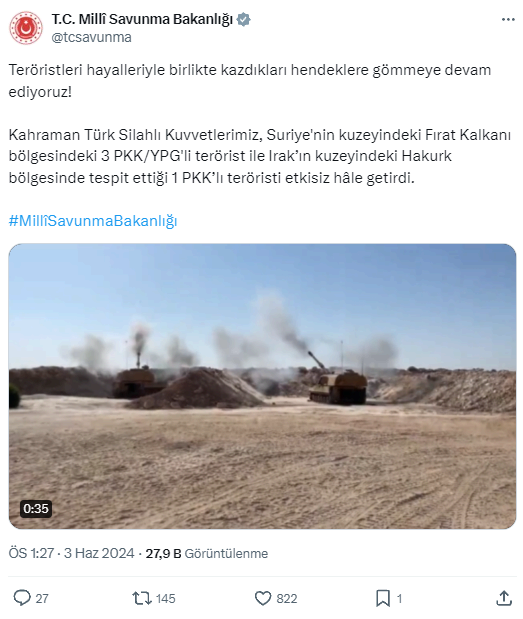Click the share upload icon
The height and width of the screenshot is (619, 523).
[504, 598]
